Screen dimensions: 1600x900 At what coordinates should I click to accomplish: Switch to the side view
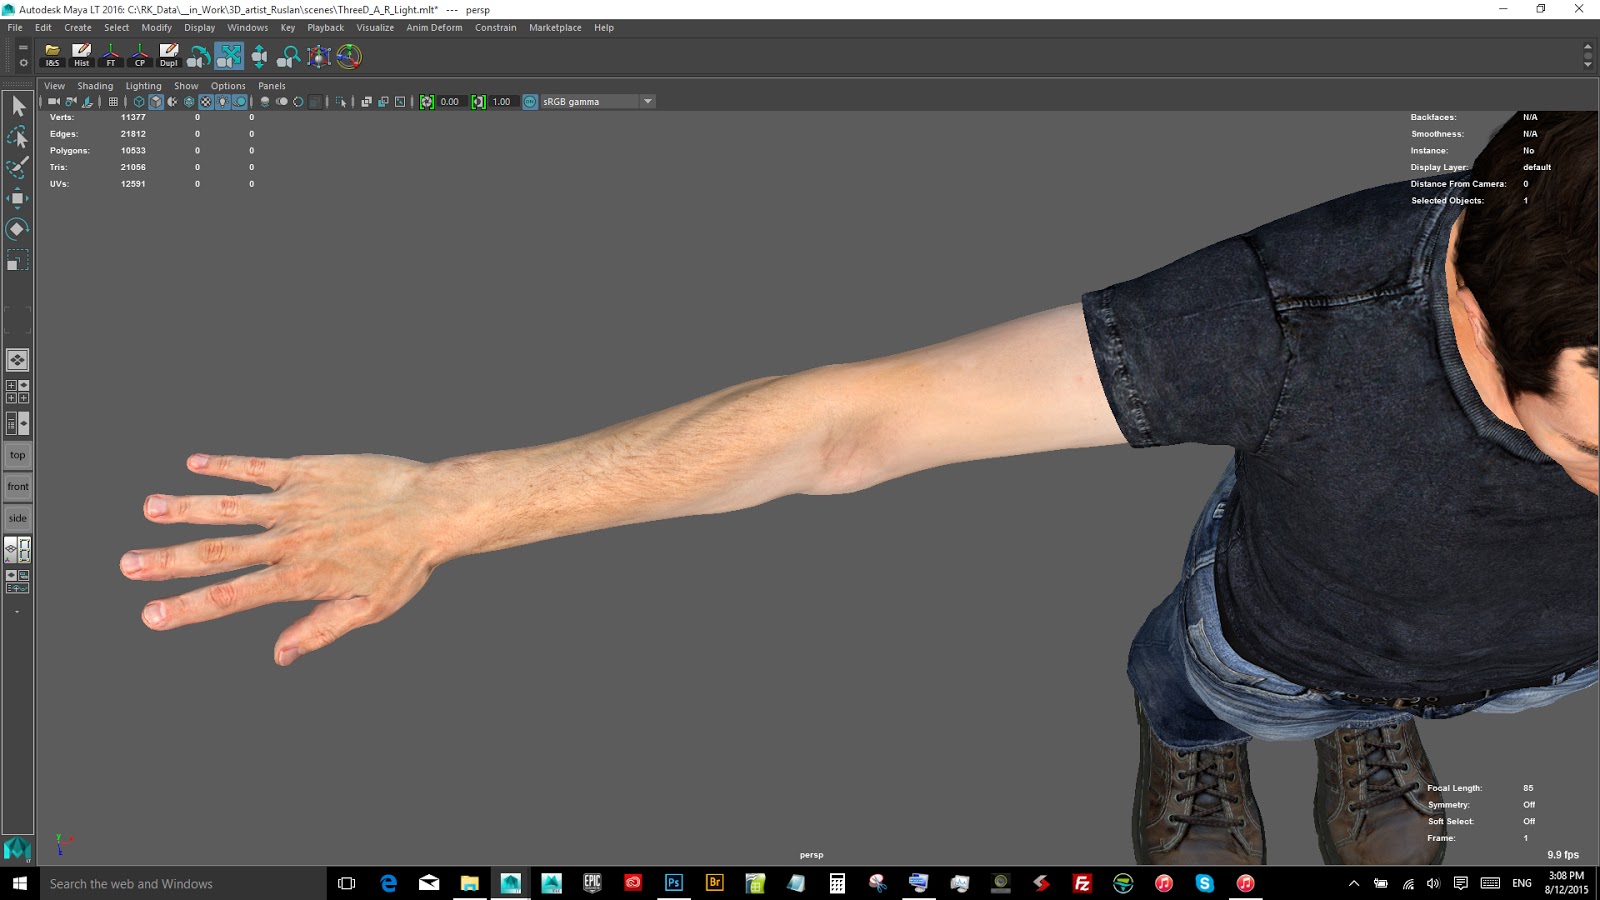tap(18, 518)
